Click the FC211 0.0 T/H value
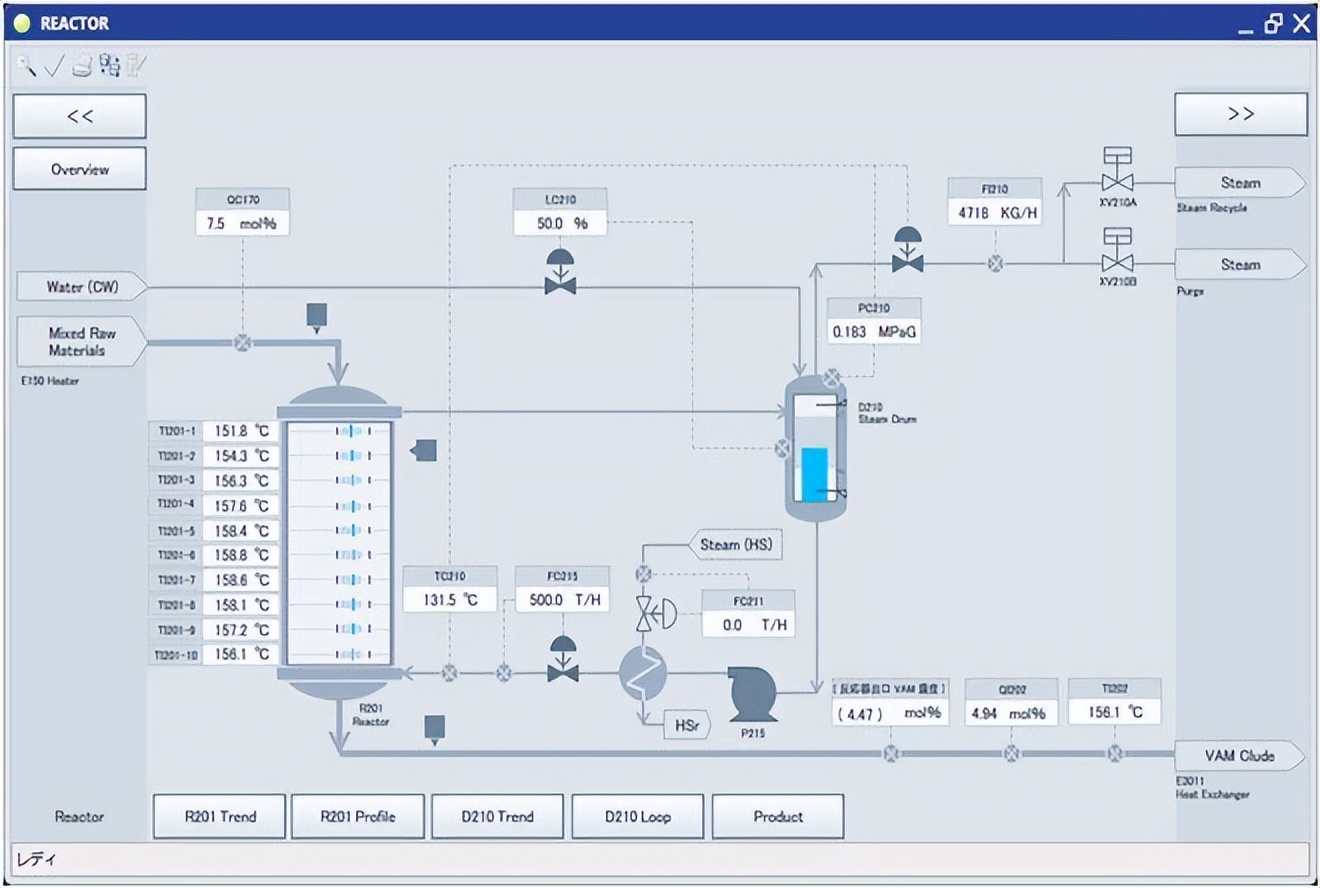The width and height of the screenshot is (1320, 888). click(748, 624)
